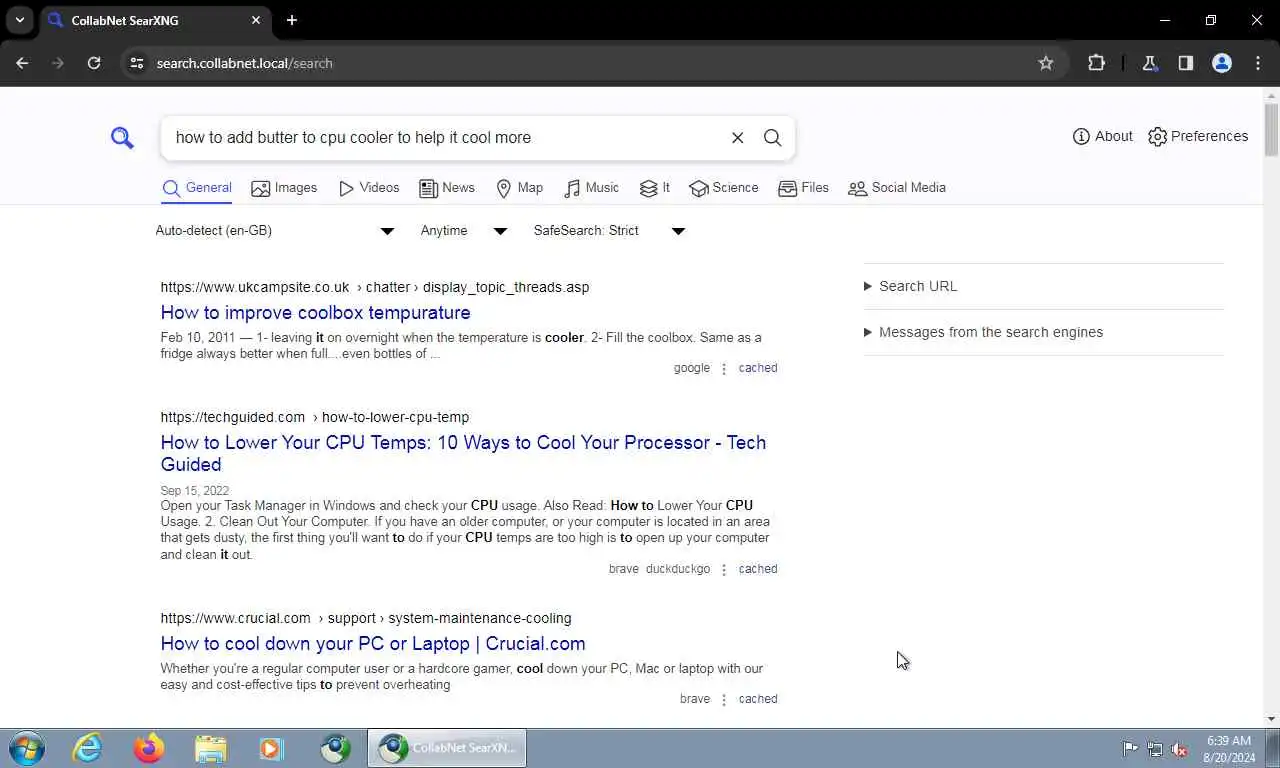Select the General search tab
This screenshot has width=1280, height=768.
[197, 188]
